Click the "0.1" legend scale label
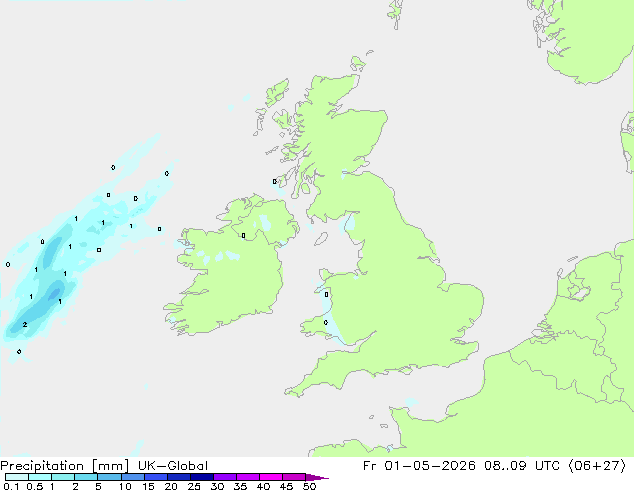 tap(11, 486)
